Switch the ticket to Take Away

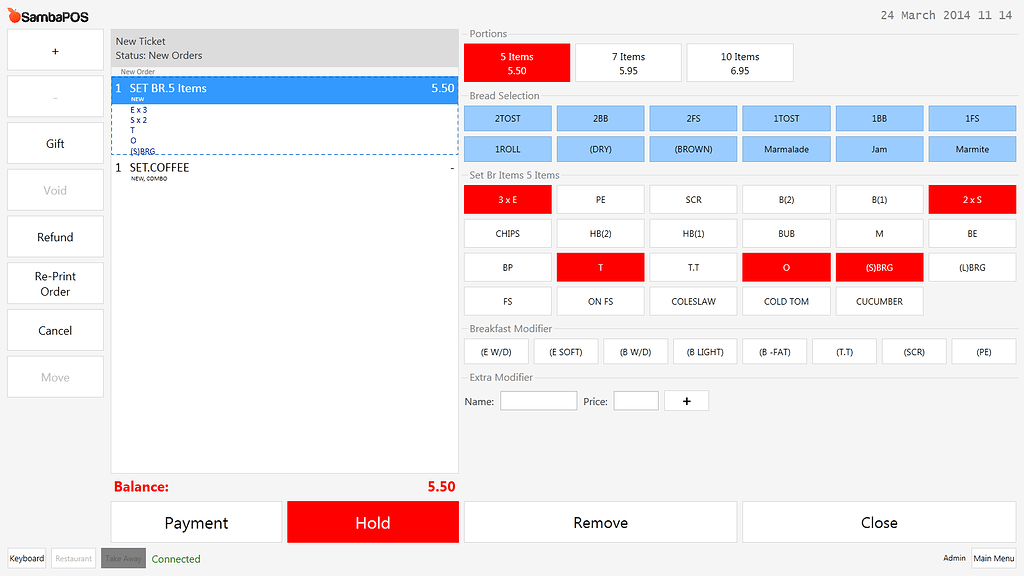pos(122,558)
